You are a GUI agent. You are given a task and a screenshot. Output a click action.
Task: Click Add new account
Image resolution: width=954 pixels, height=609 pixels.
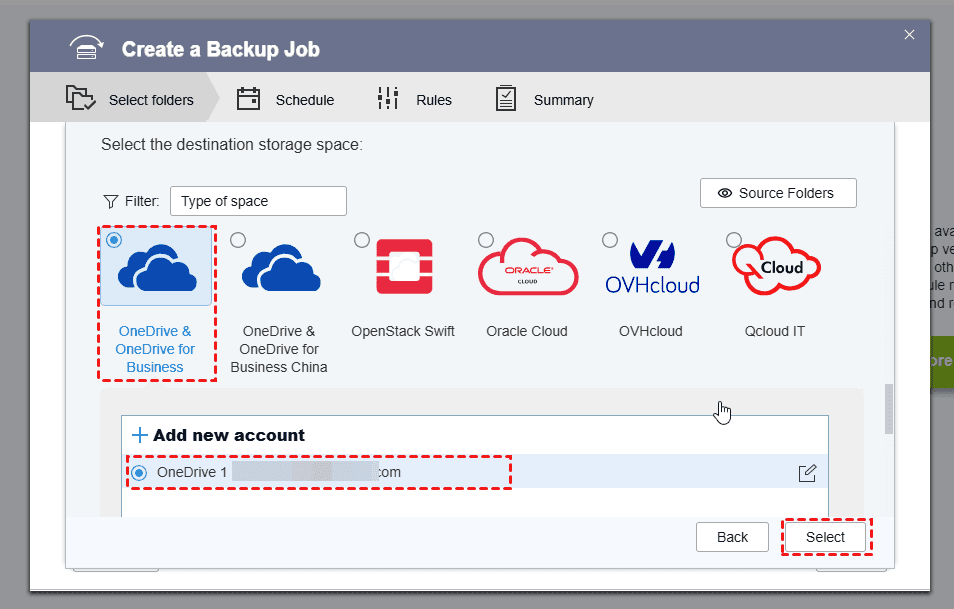tap(218, 435)
